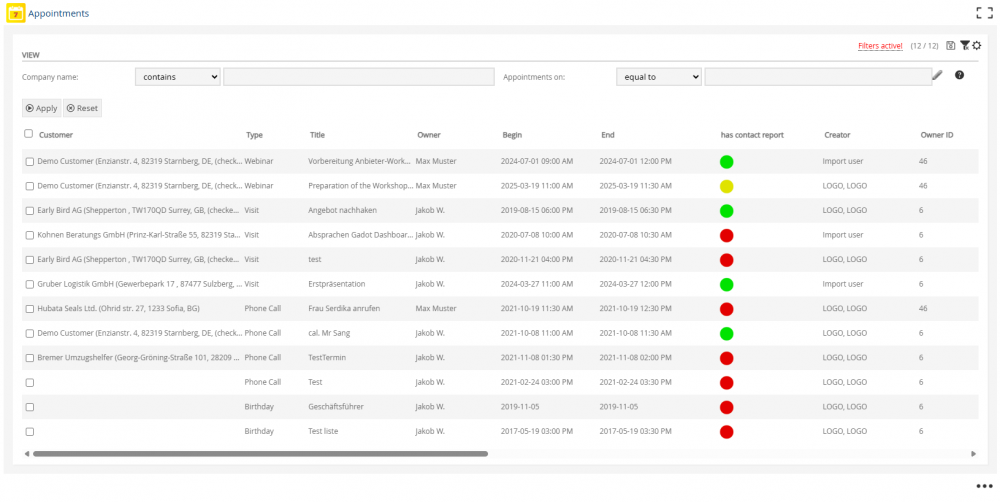The height and width of the screenshot is (502, 1000).
Task: Click the save view disk icon
Action: coord(951,46)
